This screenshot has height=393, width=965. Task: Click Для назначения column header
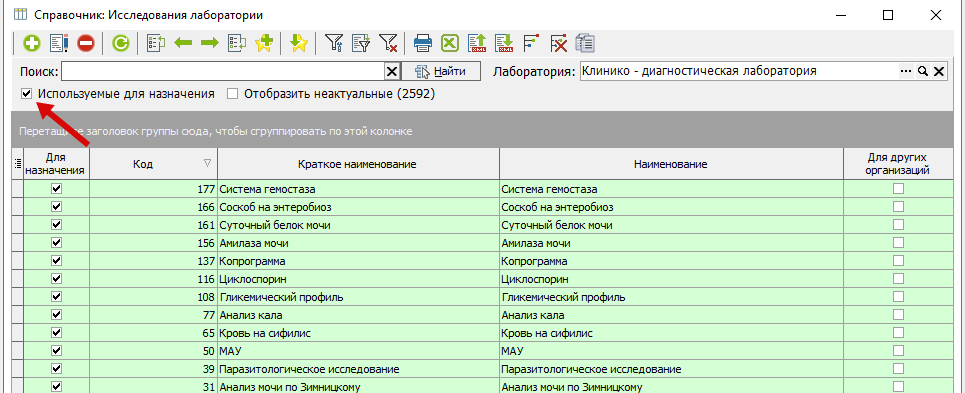57,164
